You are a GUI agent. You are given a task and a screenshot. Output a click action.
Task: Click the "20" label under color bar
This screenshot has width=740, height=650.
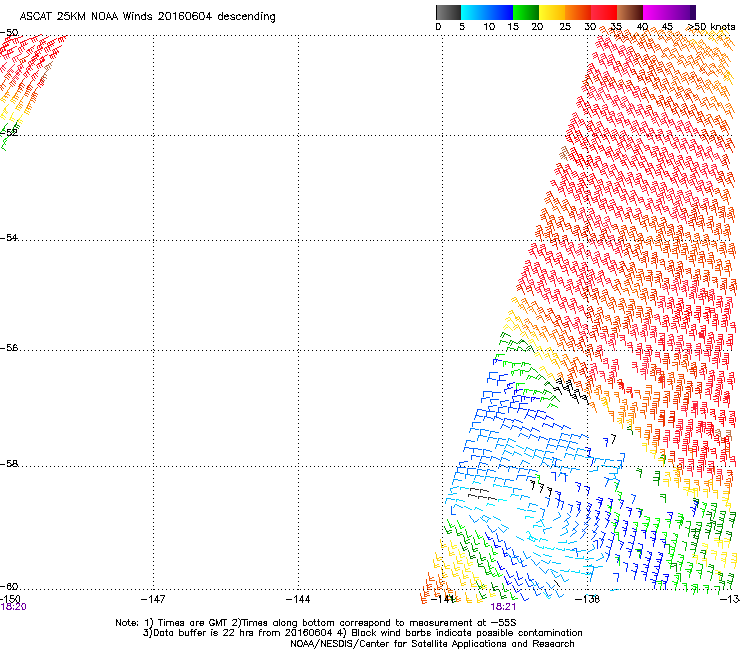pyautogui.click(x=537, y=27)
